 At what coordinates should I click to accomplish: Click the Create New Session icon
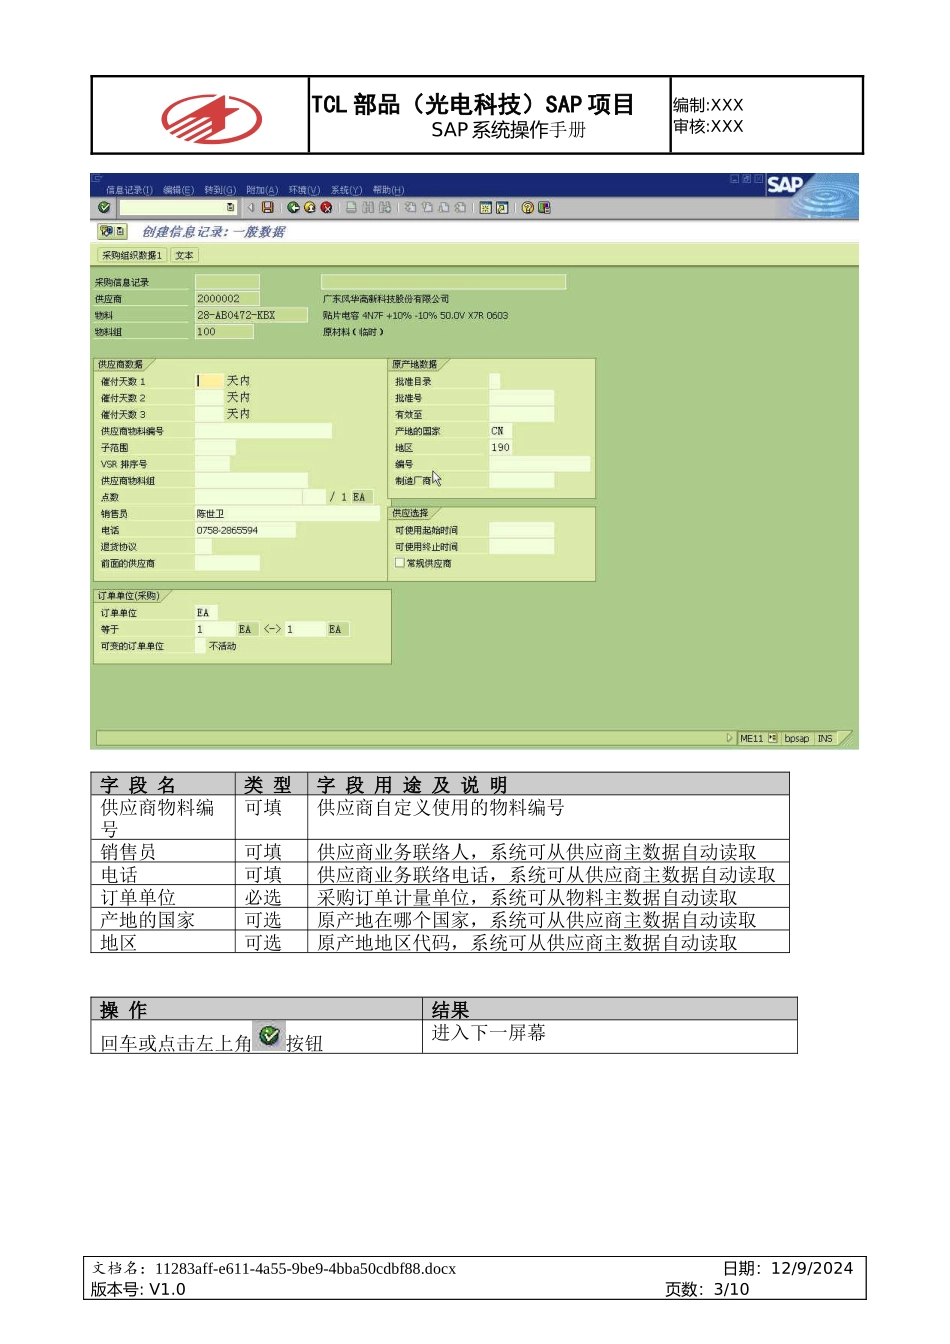(486, 207)
